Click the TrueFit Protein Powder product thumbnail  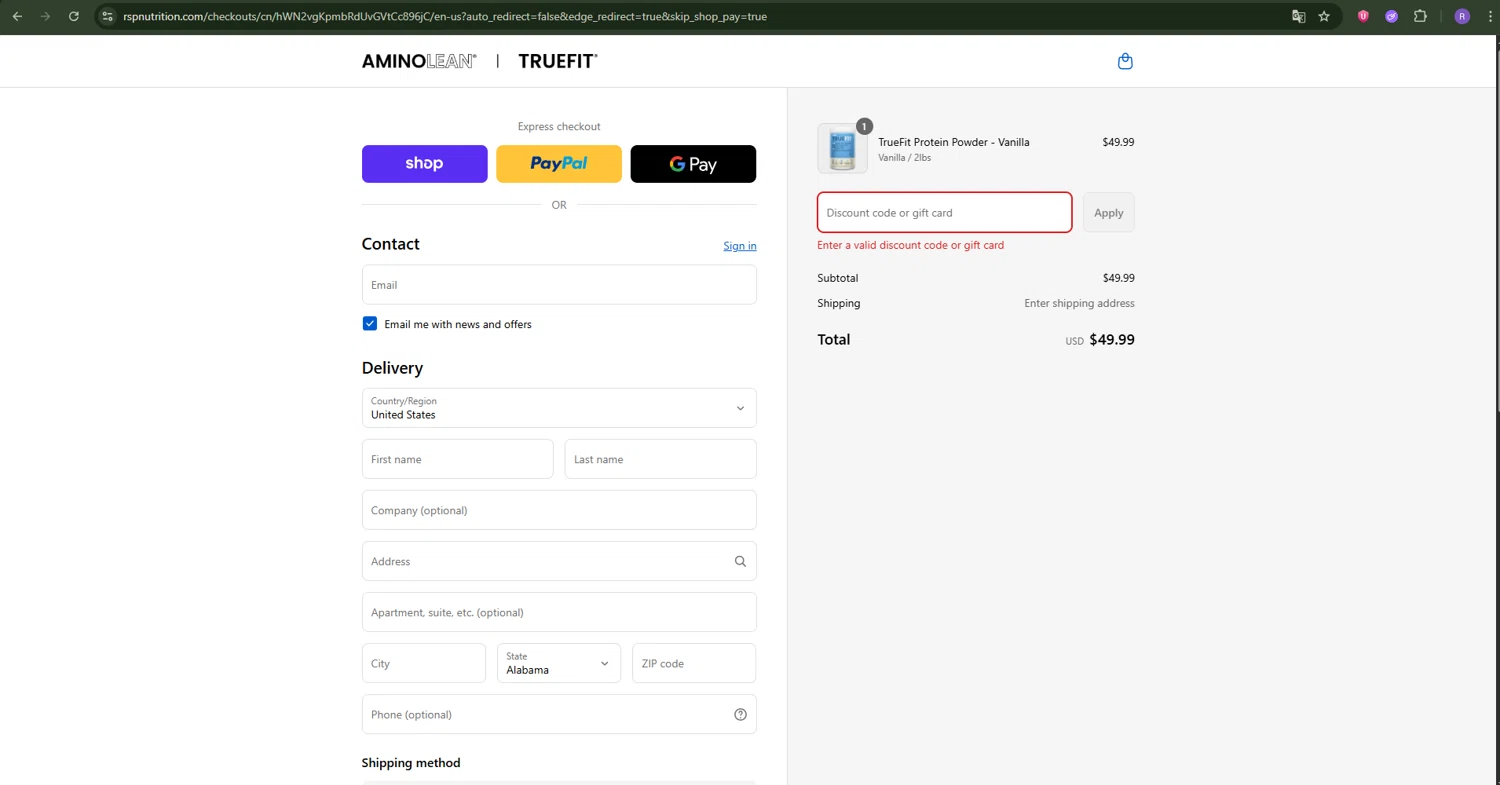pos(843,148)
